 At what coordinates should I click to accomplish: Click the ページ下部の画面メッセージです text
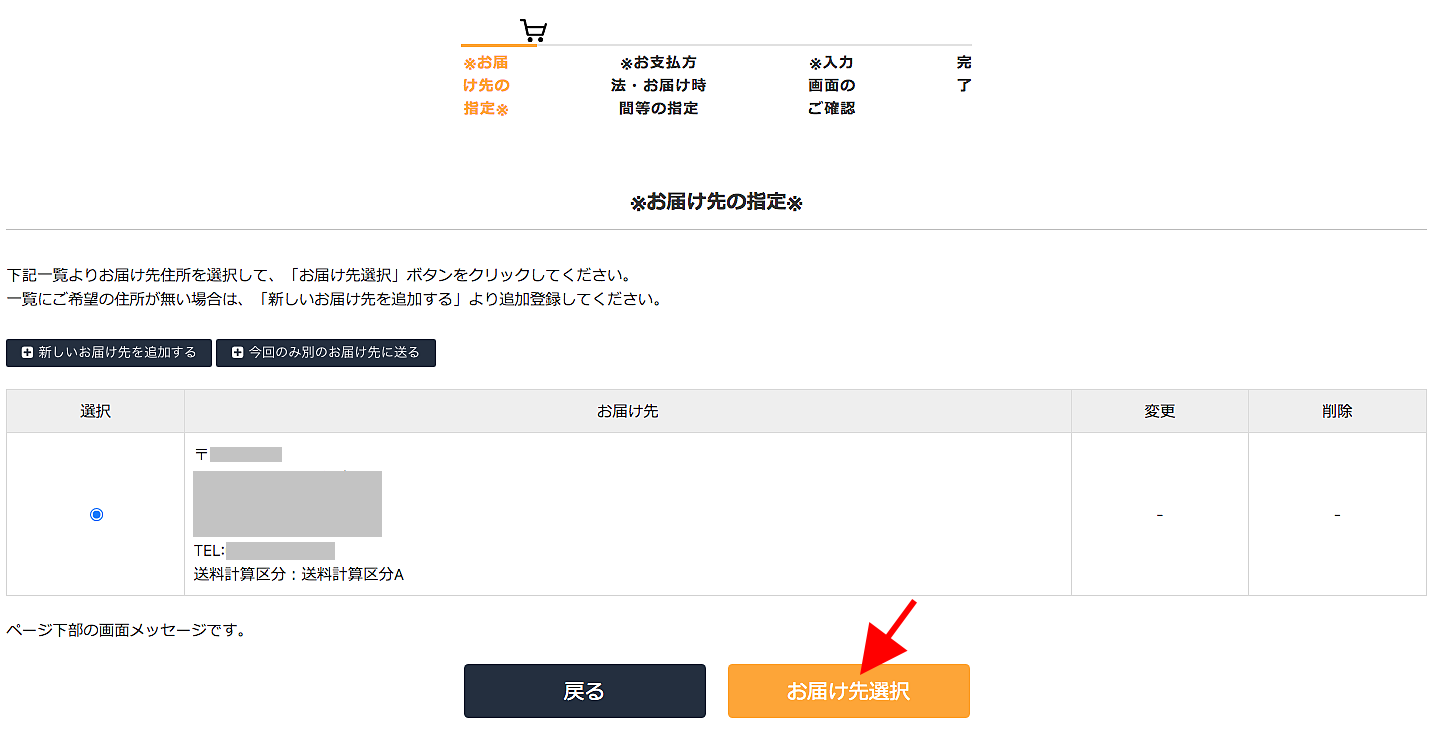(126, 630)
